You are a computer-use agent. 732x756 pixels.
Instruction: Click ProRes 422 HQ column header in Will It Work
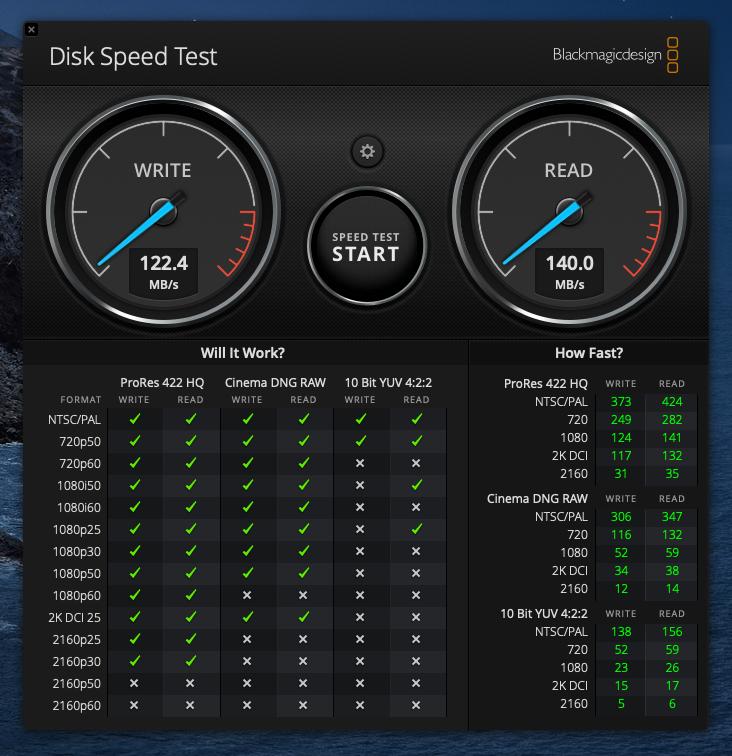(x=162, y=383)
